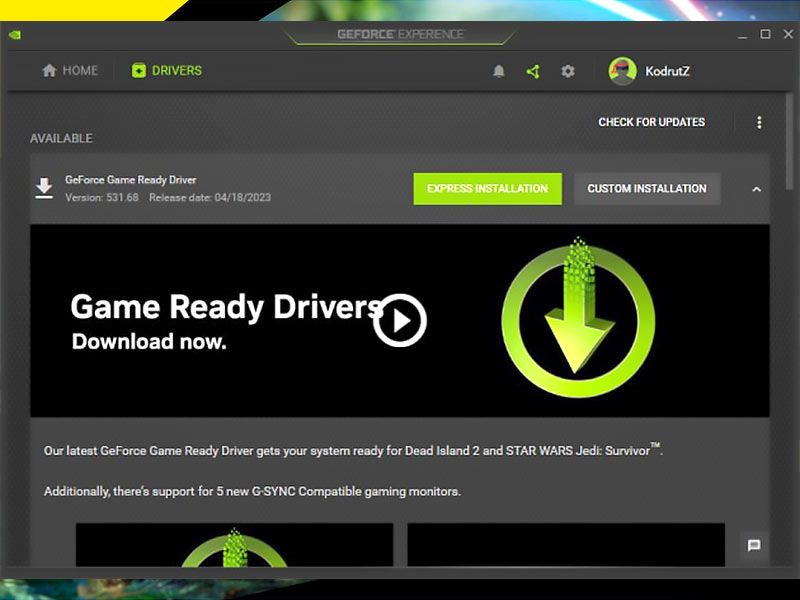
Task: Open the send feedback chat icon
Action: pyautogui.click(x=754, y=545)
